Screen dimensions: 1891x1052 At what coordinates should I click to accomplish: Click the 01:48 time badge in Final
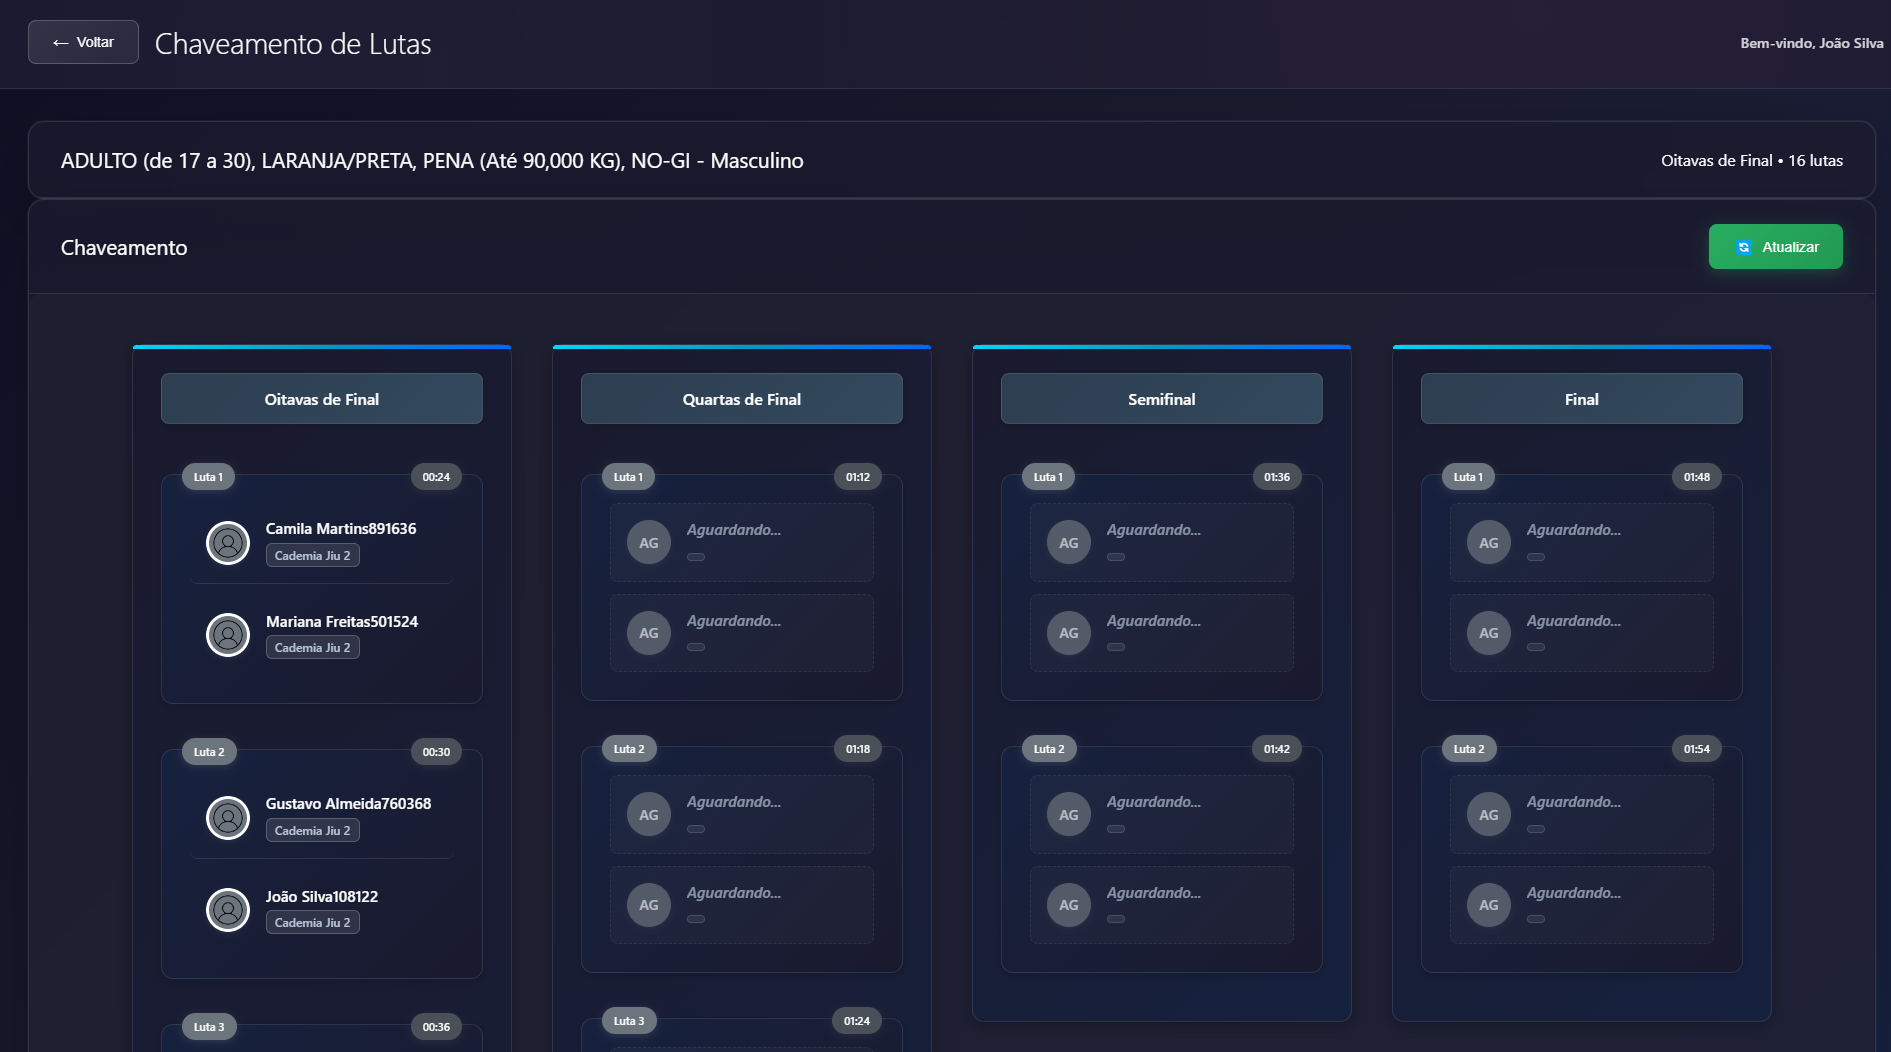point(1696,477)
